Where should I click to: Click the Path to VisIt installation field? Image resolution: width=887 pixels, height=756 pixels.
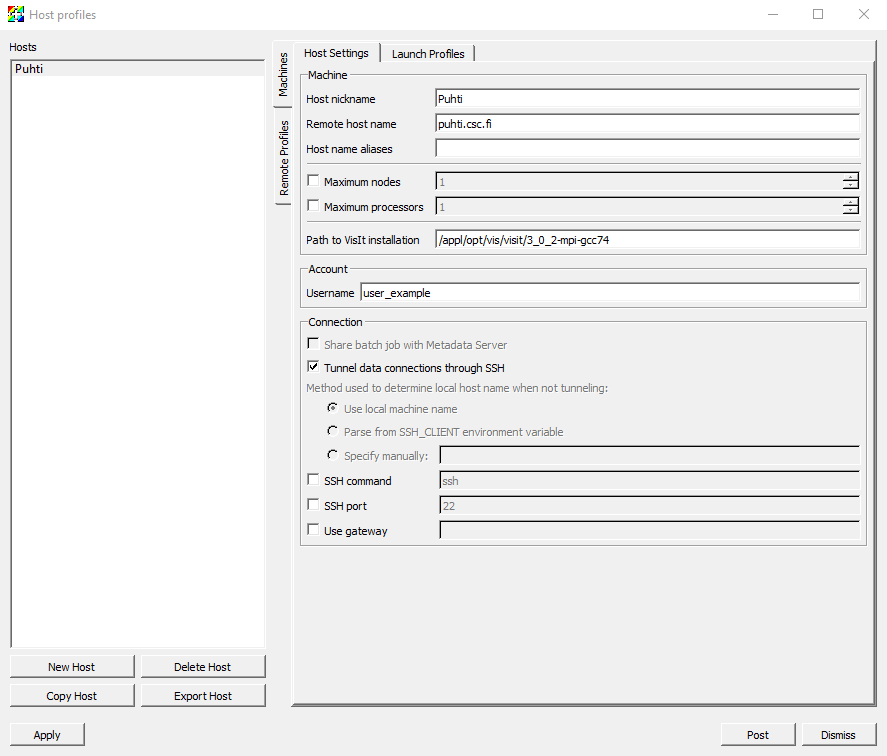click(x=647, y=240)
